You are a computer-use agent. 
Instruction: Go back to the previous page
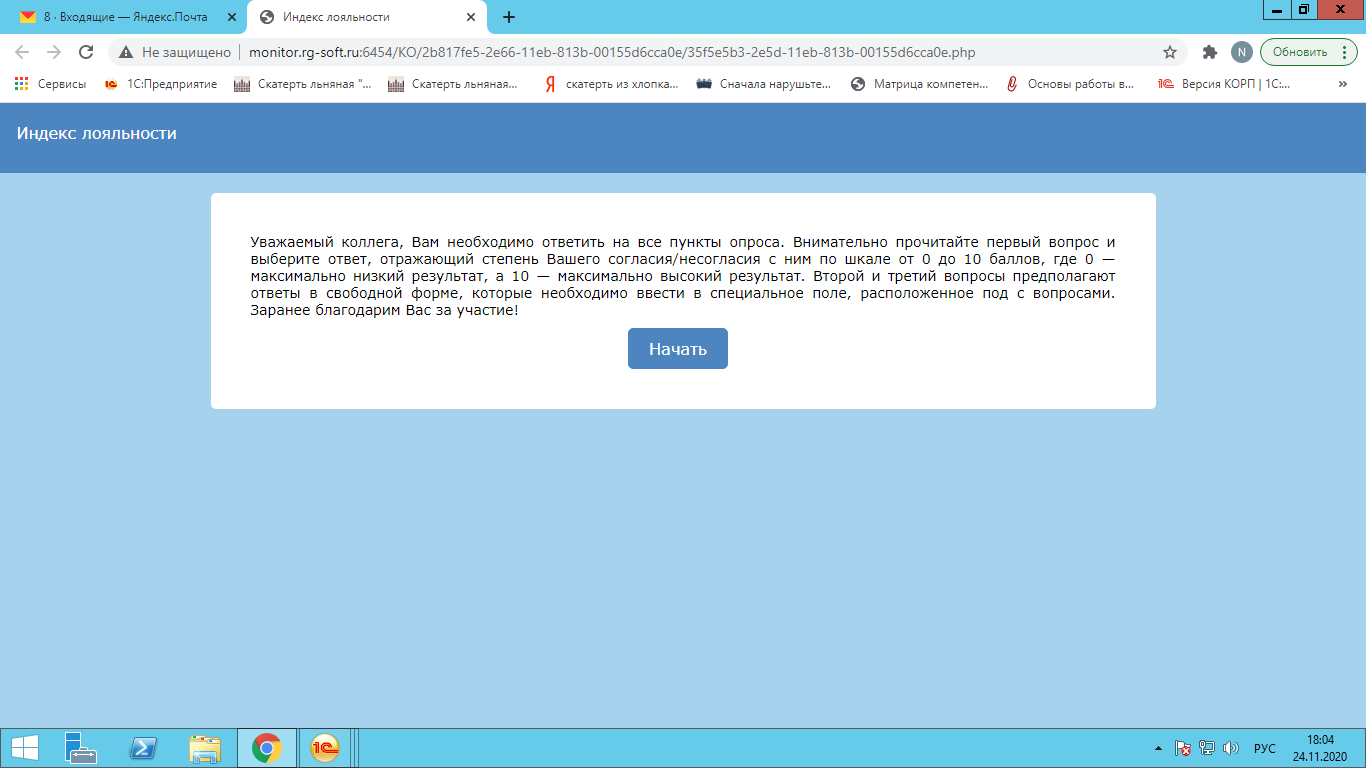point(23,52)
